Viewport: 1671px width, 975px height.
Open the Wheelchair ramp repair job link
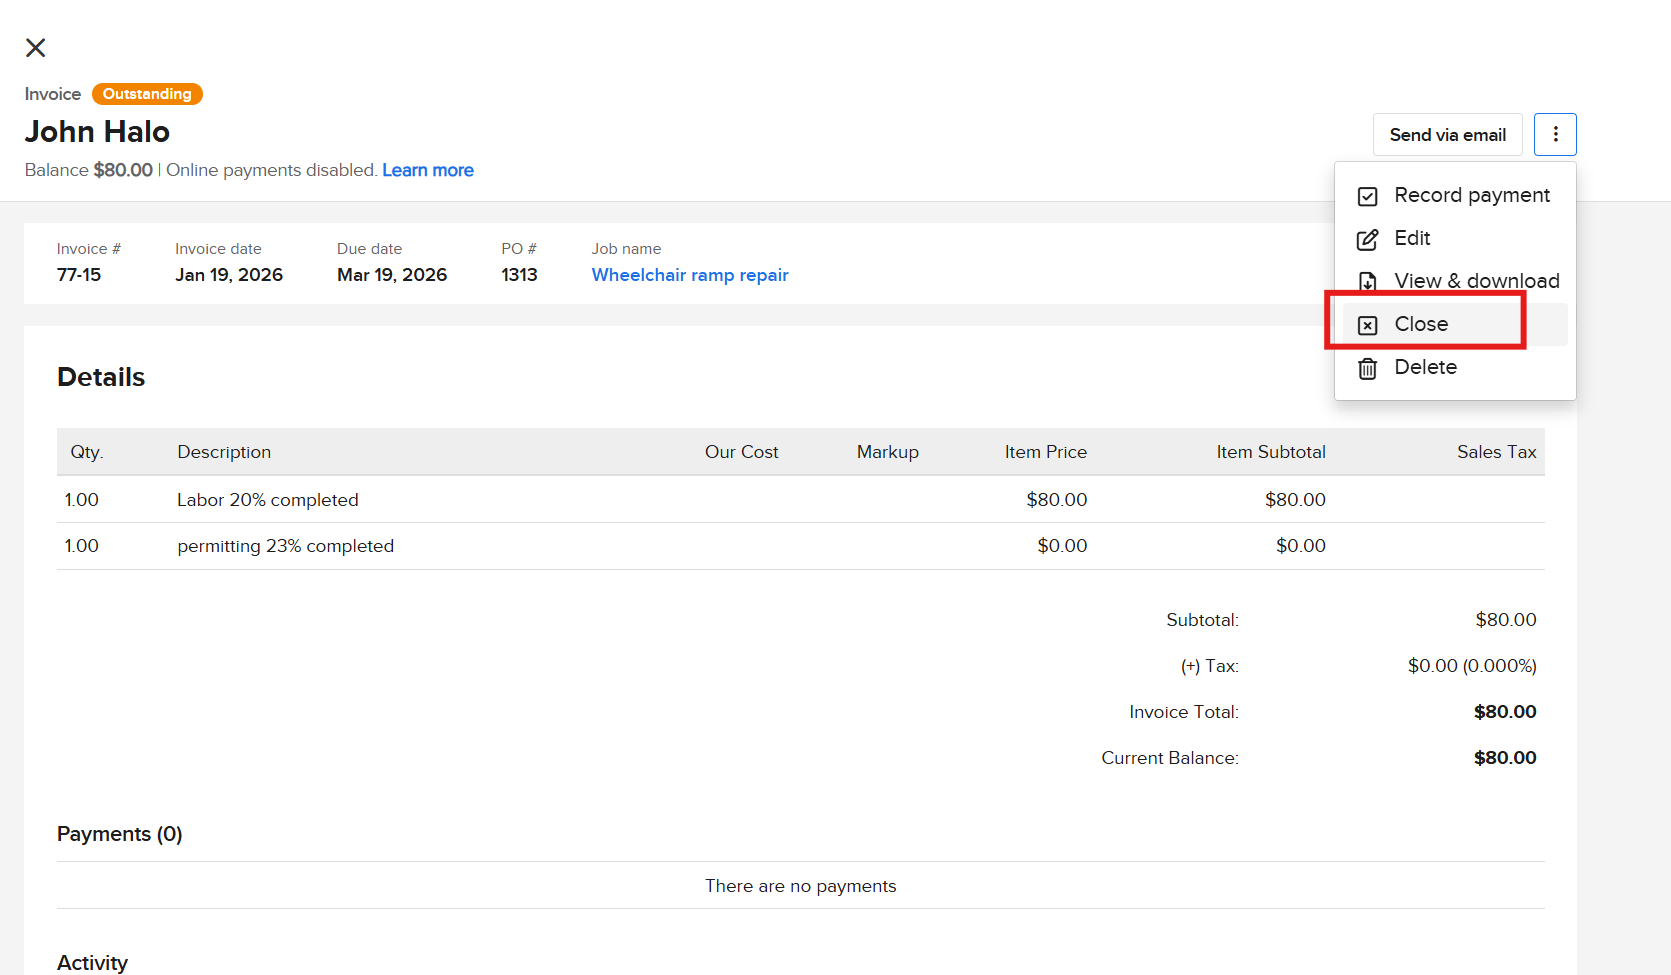click(x=690, y=275)
